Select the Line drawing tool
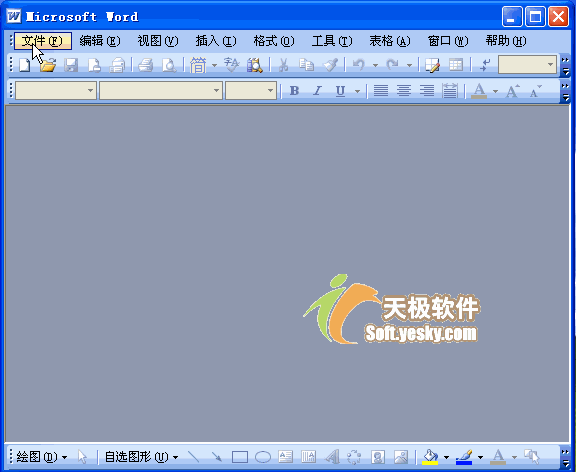This screenshot has height=472, width=576. (193, 457)
